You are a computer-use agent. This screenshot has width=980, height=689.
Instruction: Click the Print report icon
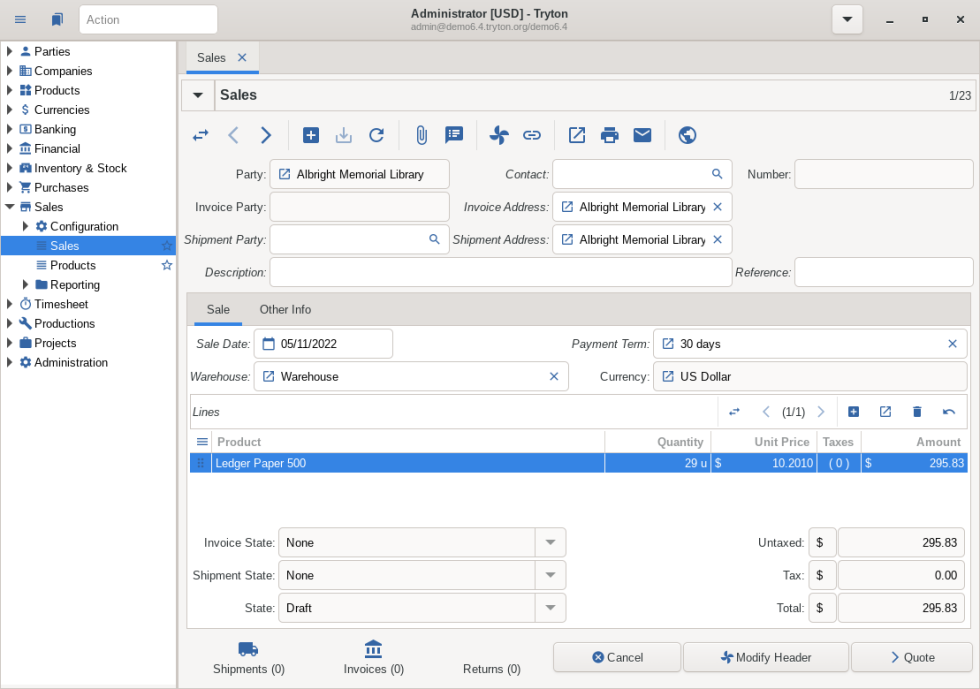point(609,135)
